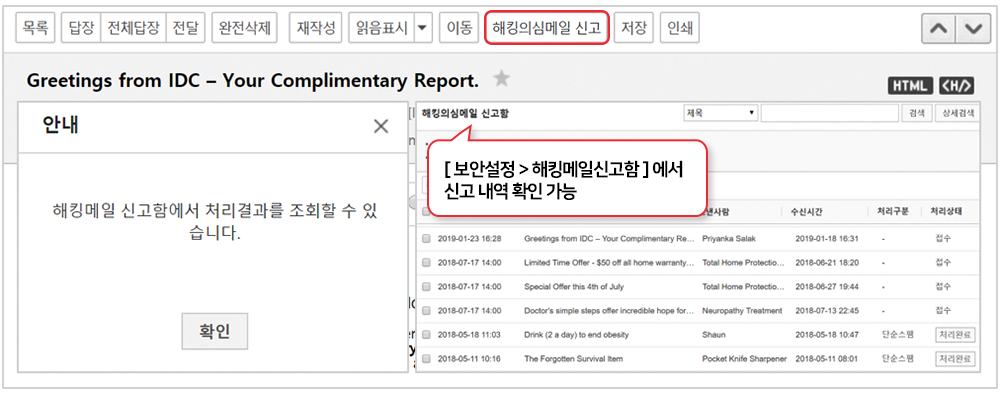Reply with the 답장 button
Image resolution: width=1000 pixels, height=394 pixels.
(x=81, y=28)
